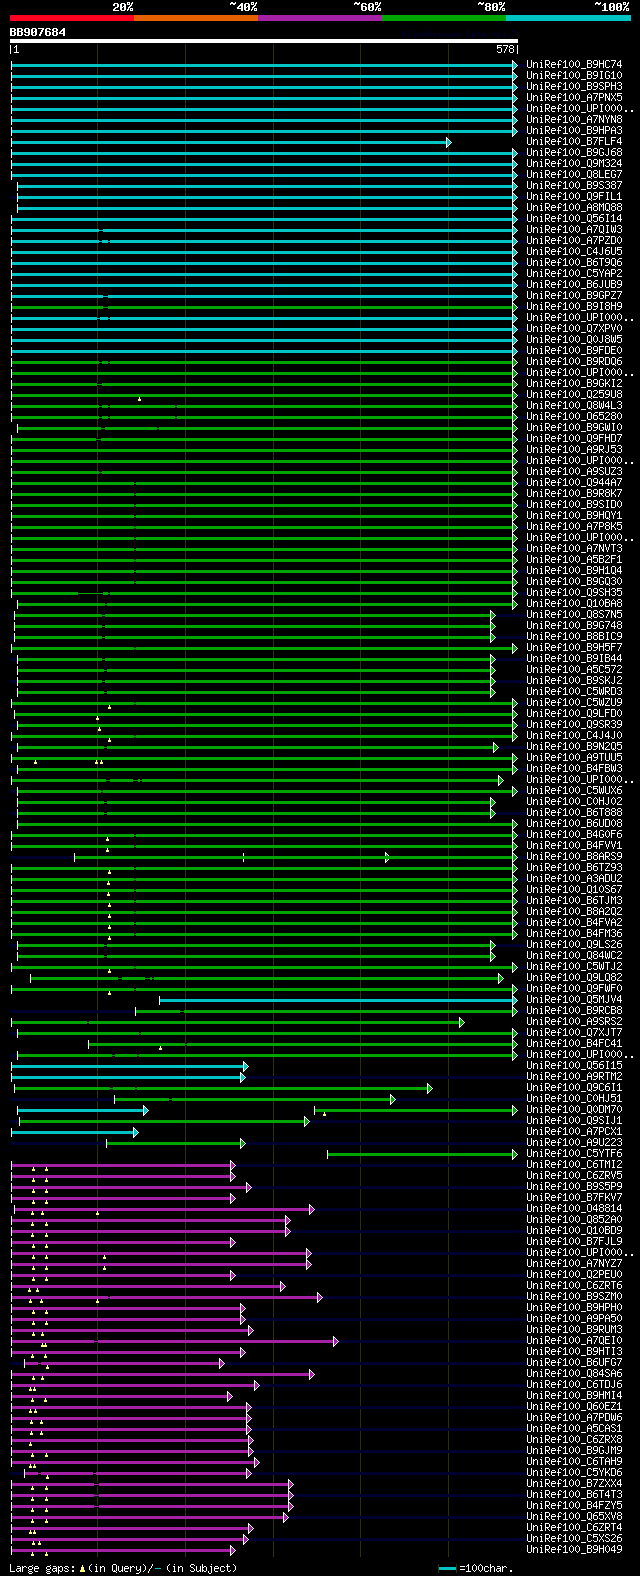Select the UniRef100_Q5MJV4 label
The image size is (640, 1576).
point(574,1000)
